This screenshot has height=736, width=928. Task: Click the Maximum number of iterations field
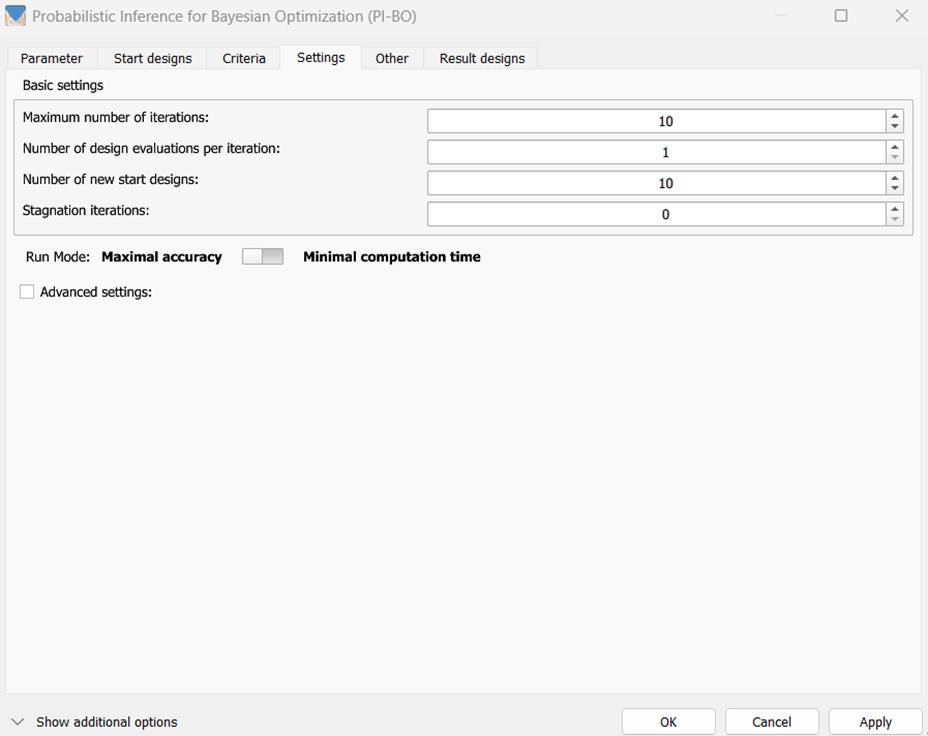click(x=656, y=121)
